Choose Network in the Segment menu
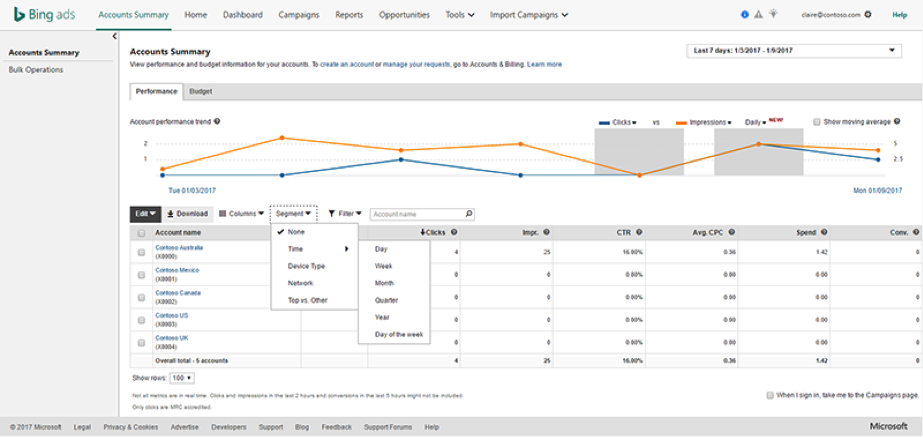 (314, 283)
